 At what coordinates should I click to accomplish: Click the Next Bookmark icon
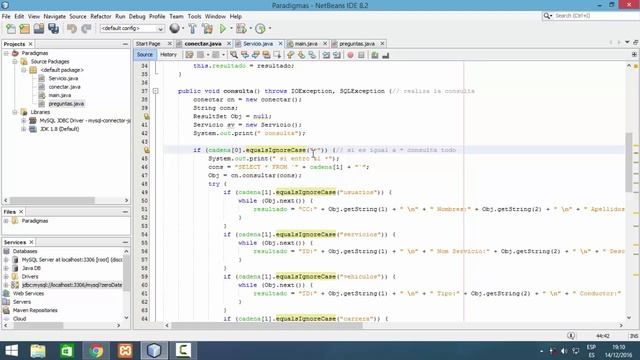pyautogui.click(x=301, y=55)
